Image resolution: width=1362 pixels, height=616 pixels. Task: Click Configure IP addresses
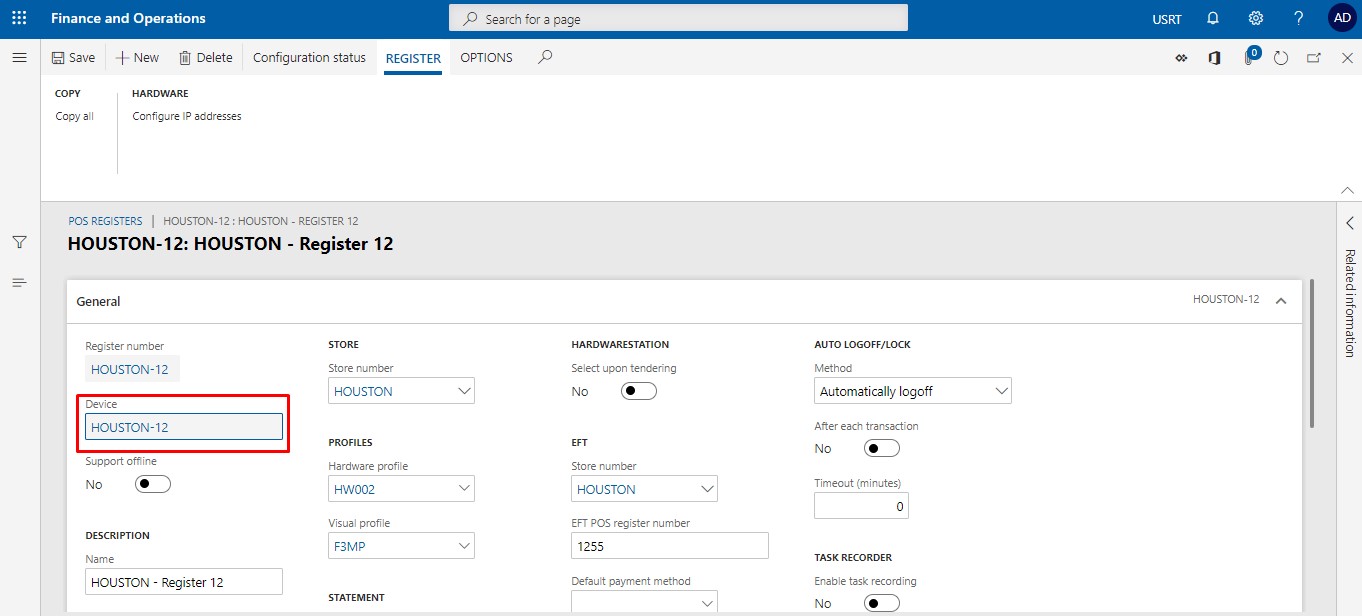pos(187,116)
